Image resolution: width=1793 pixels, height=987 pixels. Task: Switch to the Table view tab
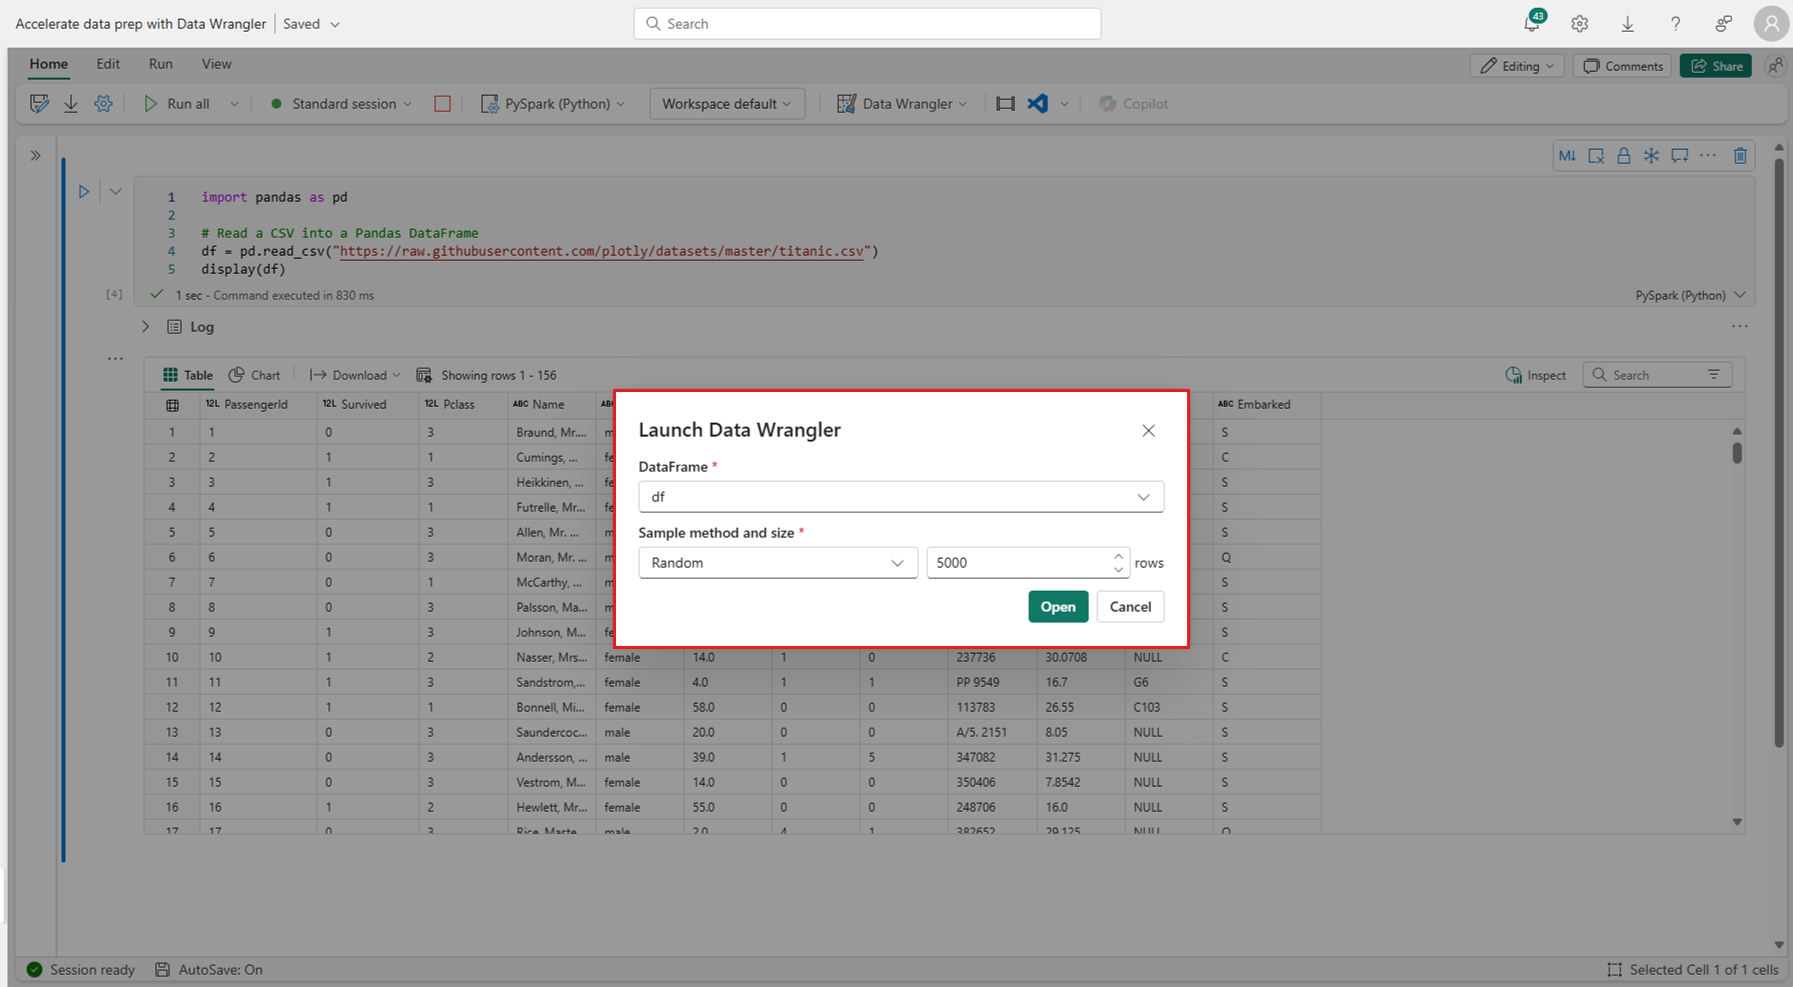(x=188, y=375)
